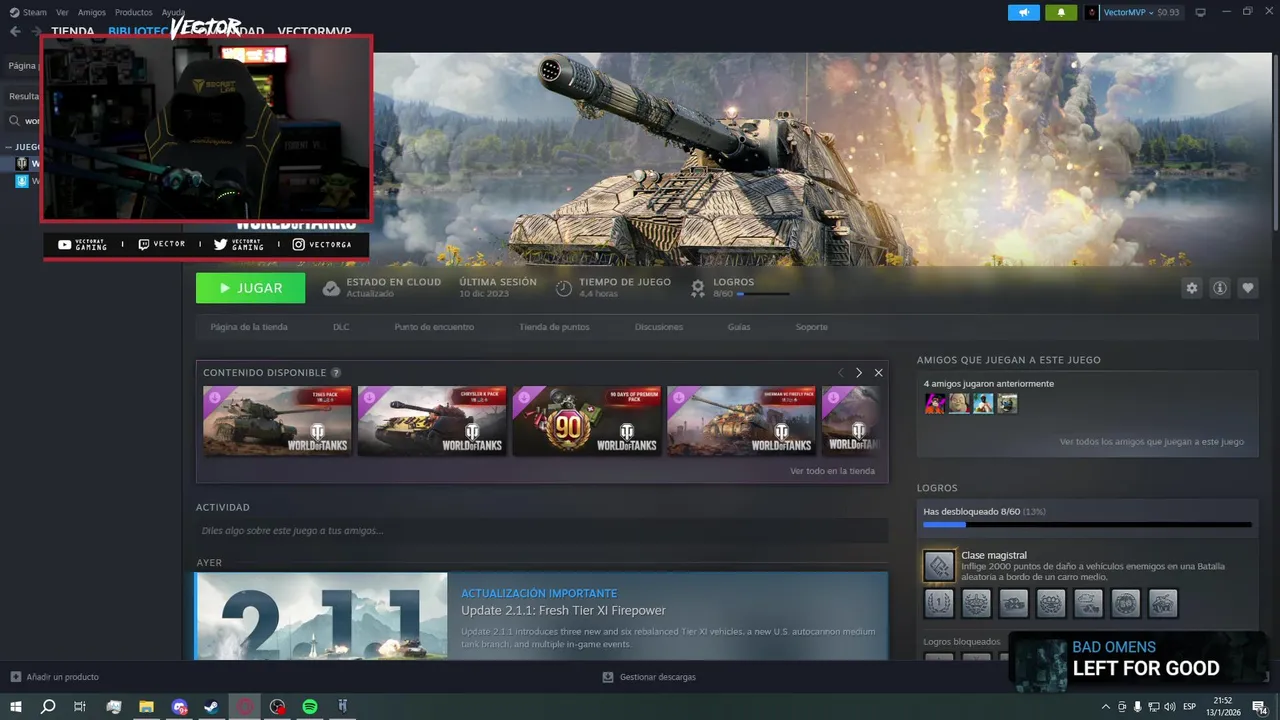Click Ver todos los amigos que juegan link

coord(1152,441)
